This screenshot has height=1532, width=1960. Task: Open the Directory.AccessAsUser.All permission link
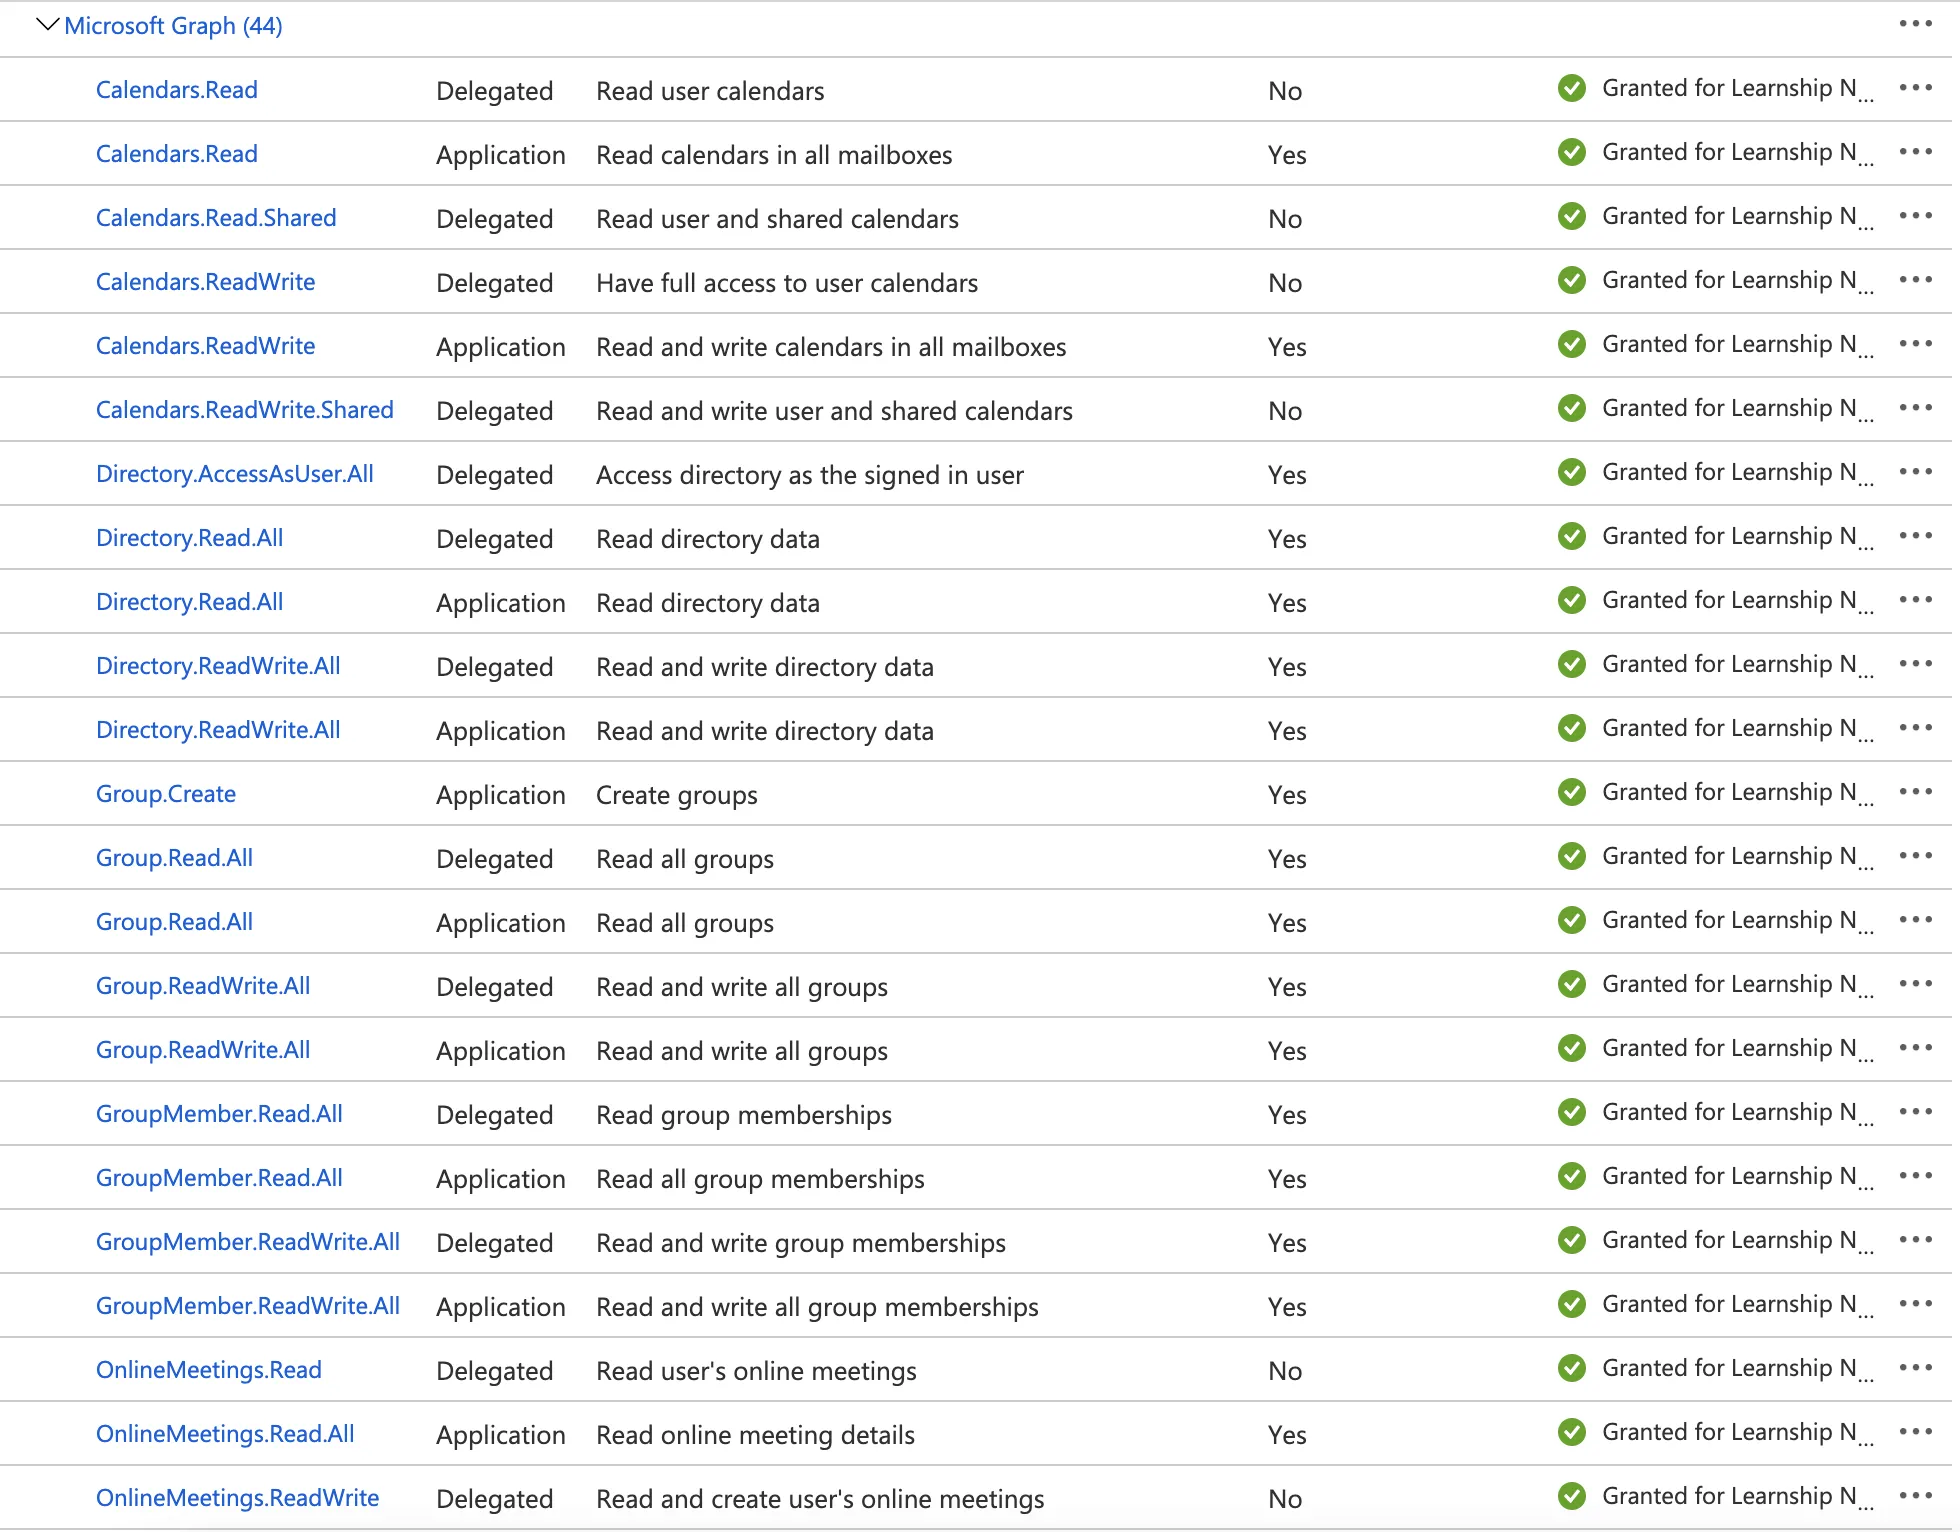tap(235, 474)
